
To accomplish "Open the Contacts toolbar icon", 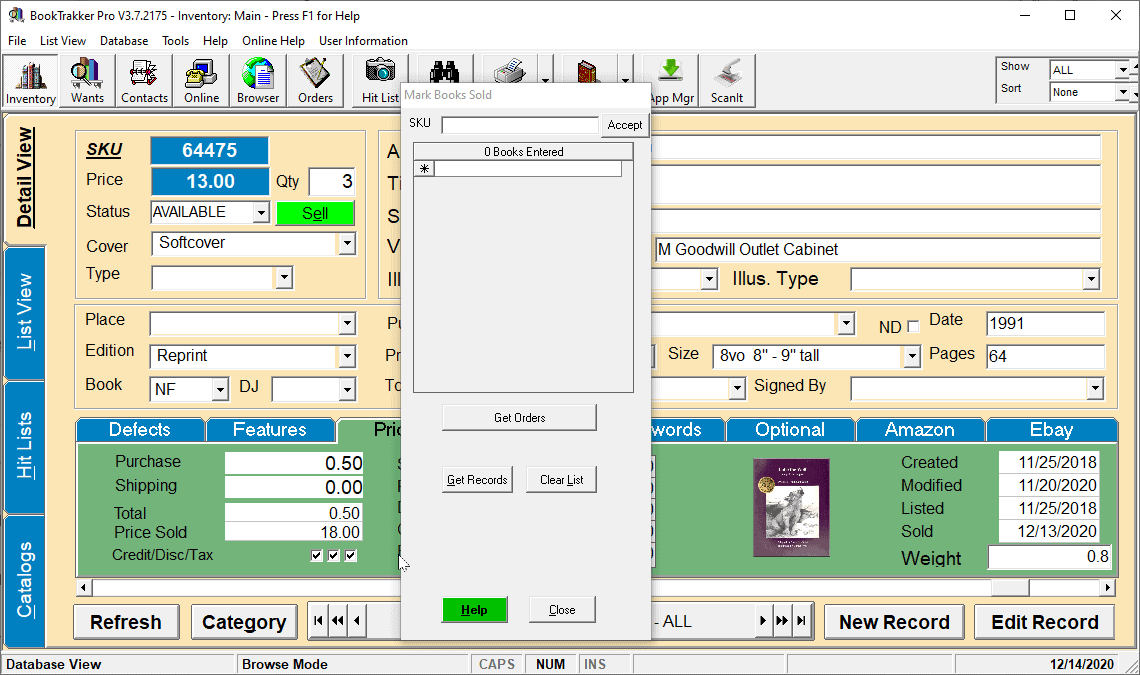I will (x=144, y=81).
